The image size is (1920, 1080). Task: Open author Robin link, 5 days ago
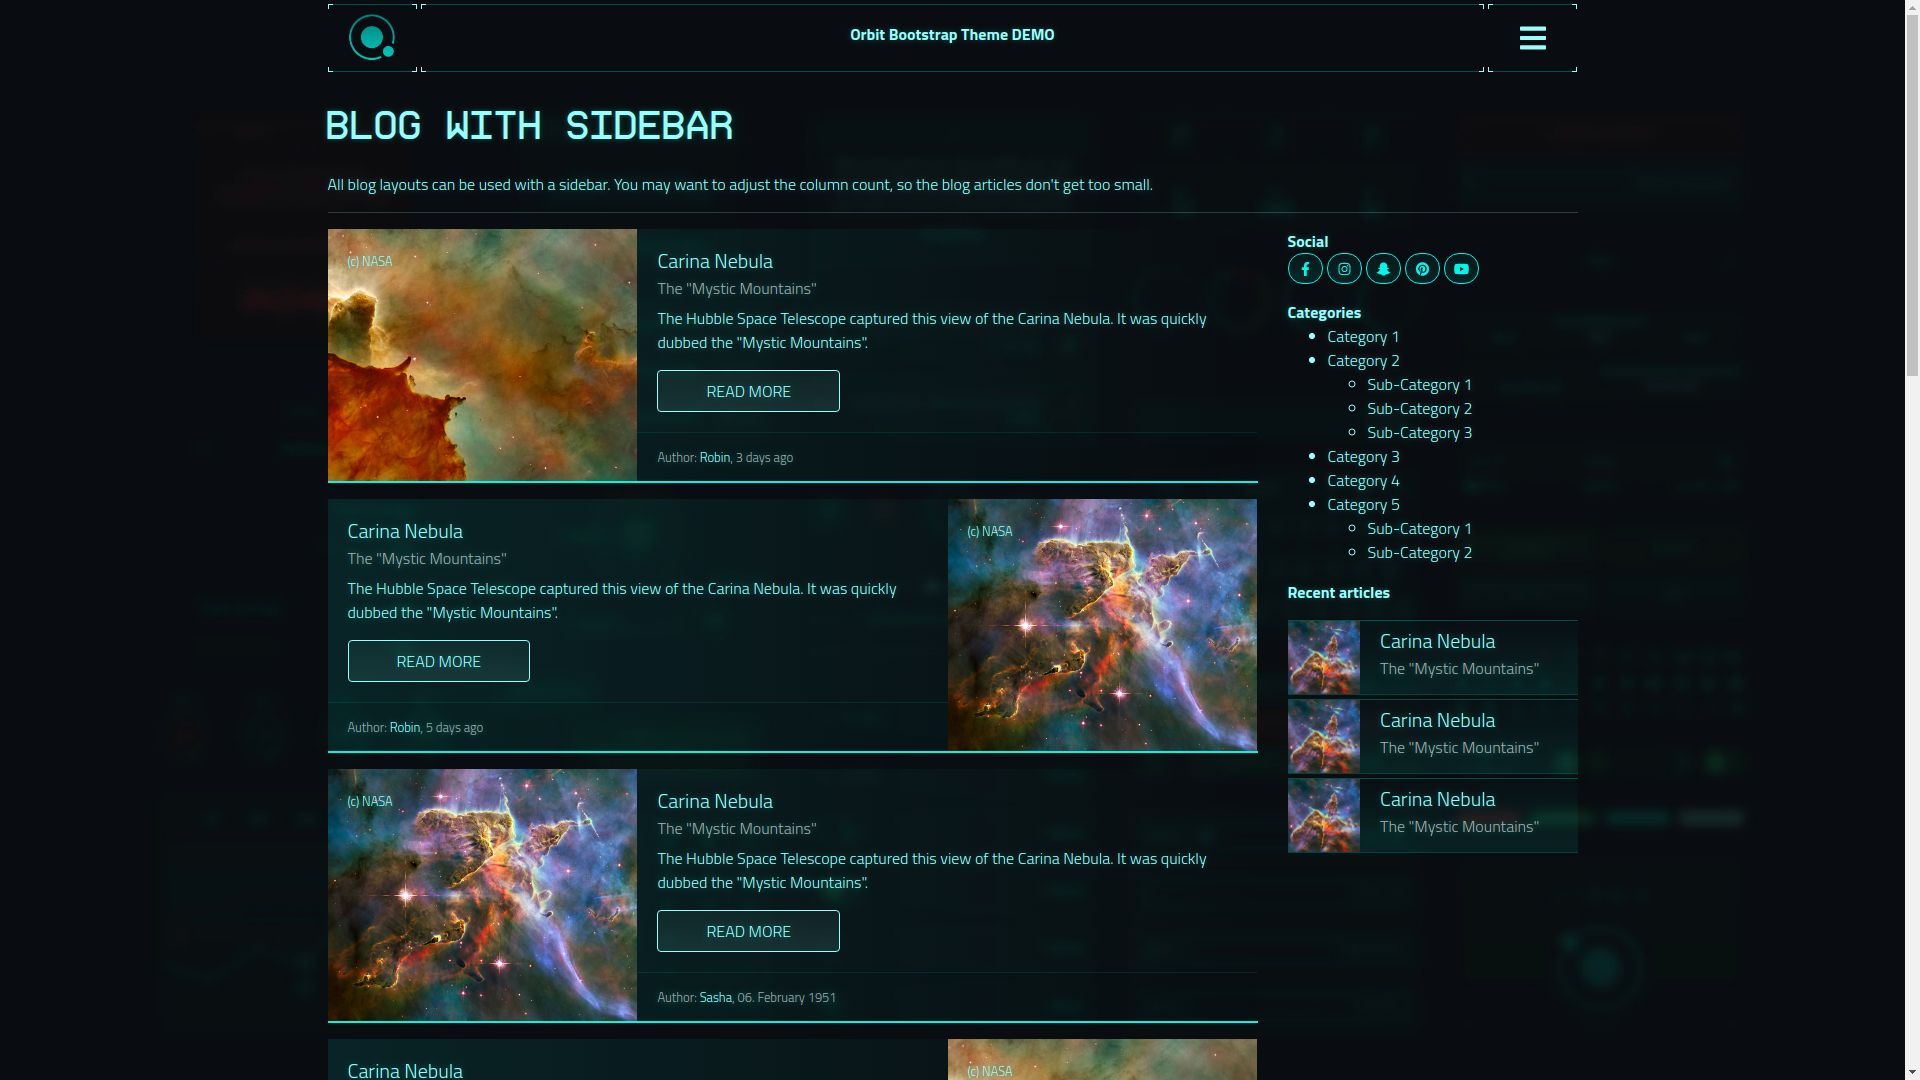pyautogui.click(x=404, y=727)
